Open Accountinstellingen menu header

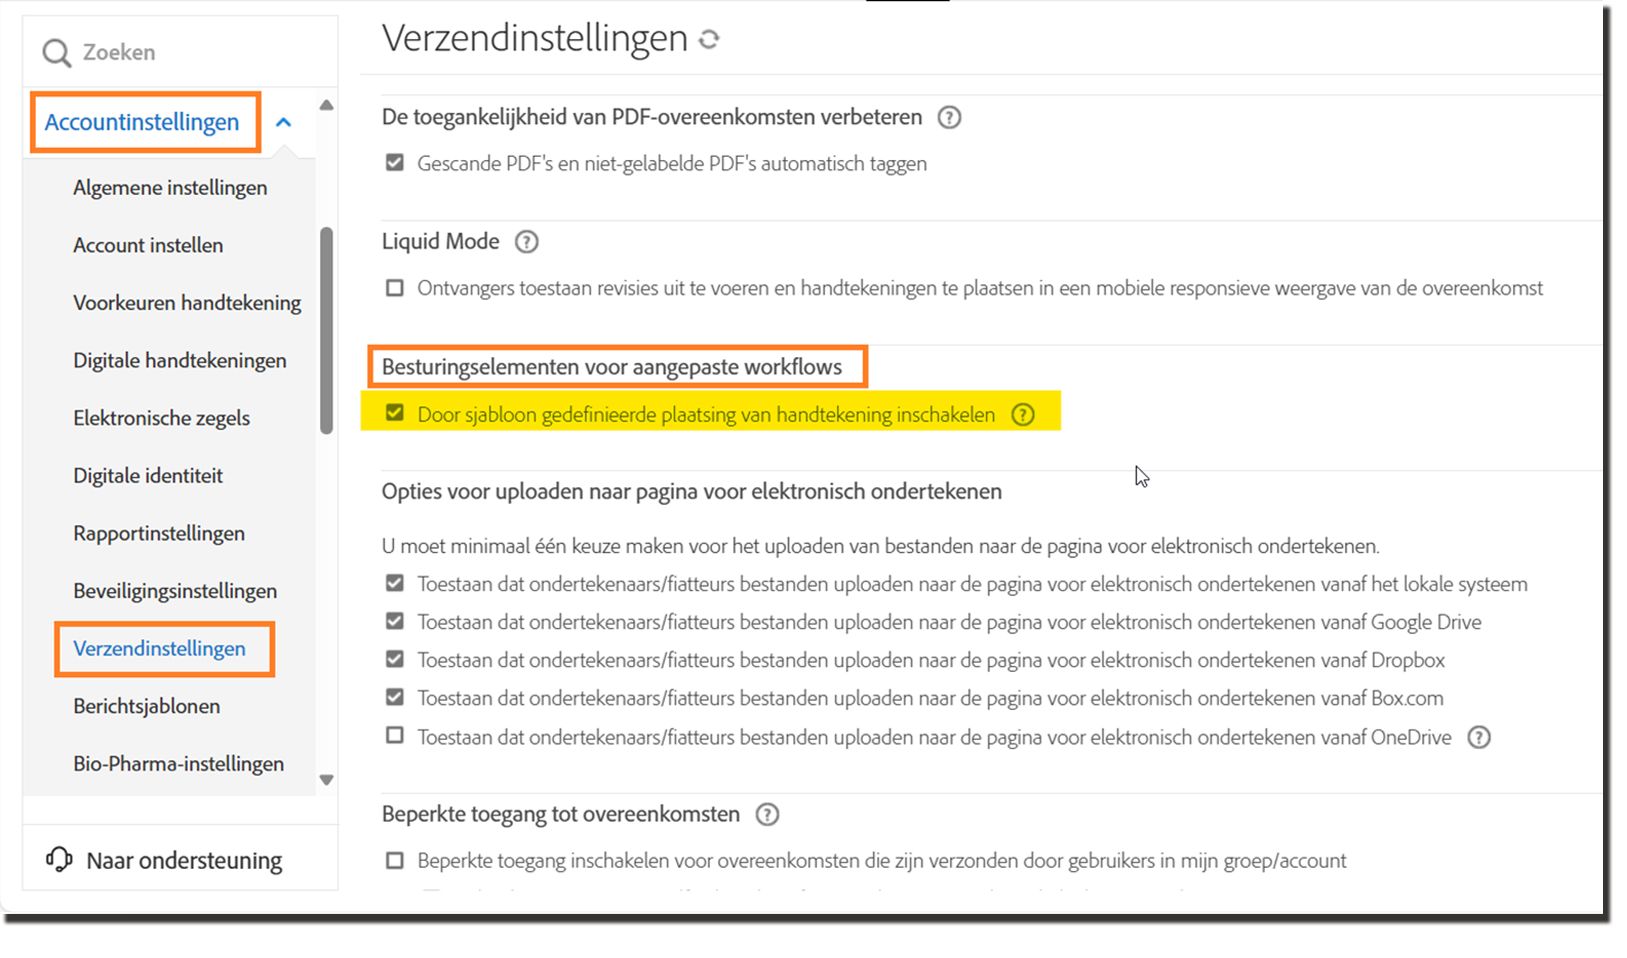(142, 122)
